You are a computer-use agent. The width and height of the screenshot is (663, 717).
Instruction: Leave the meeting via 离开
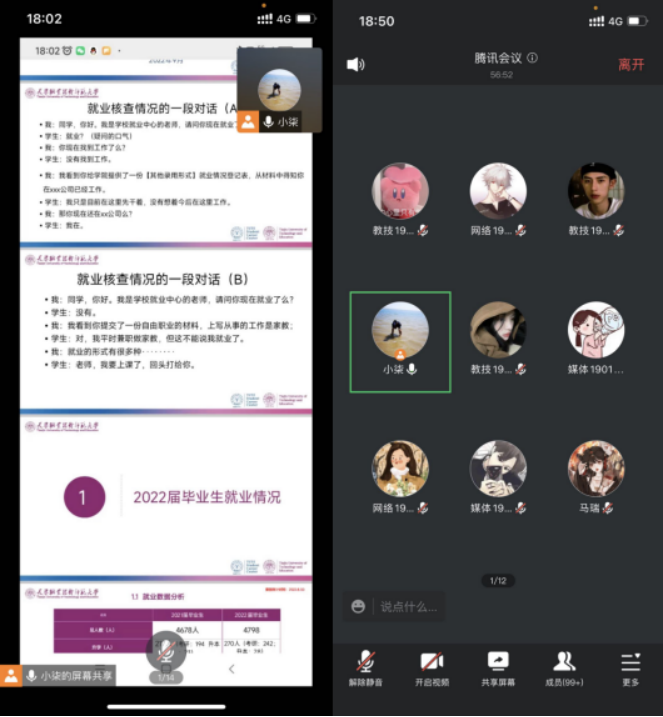(631, 65)
